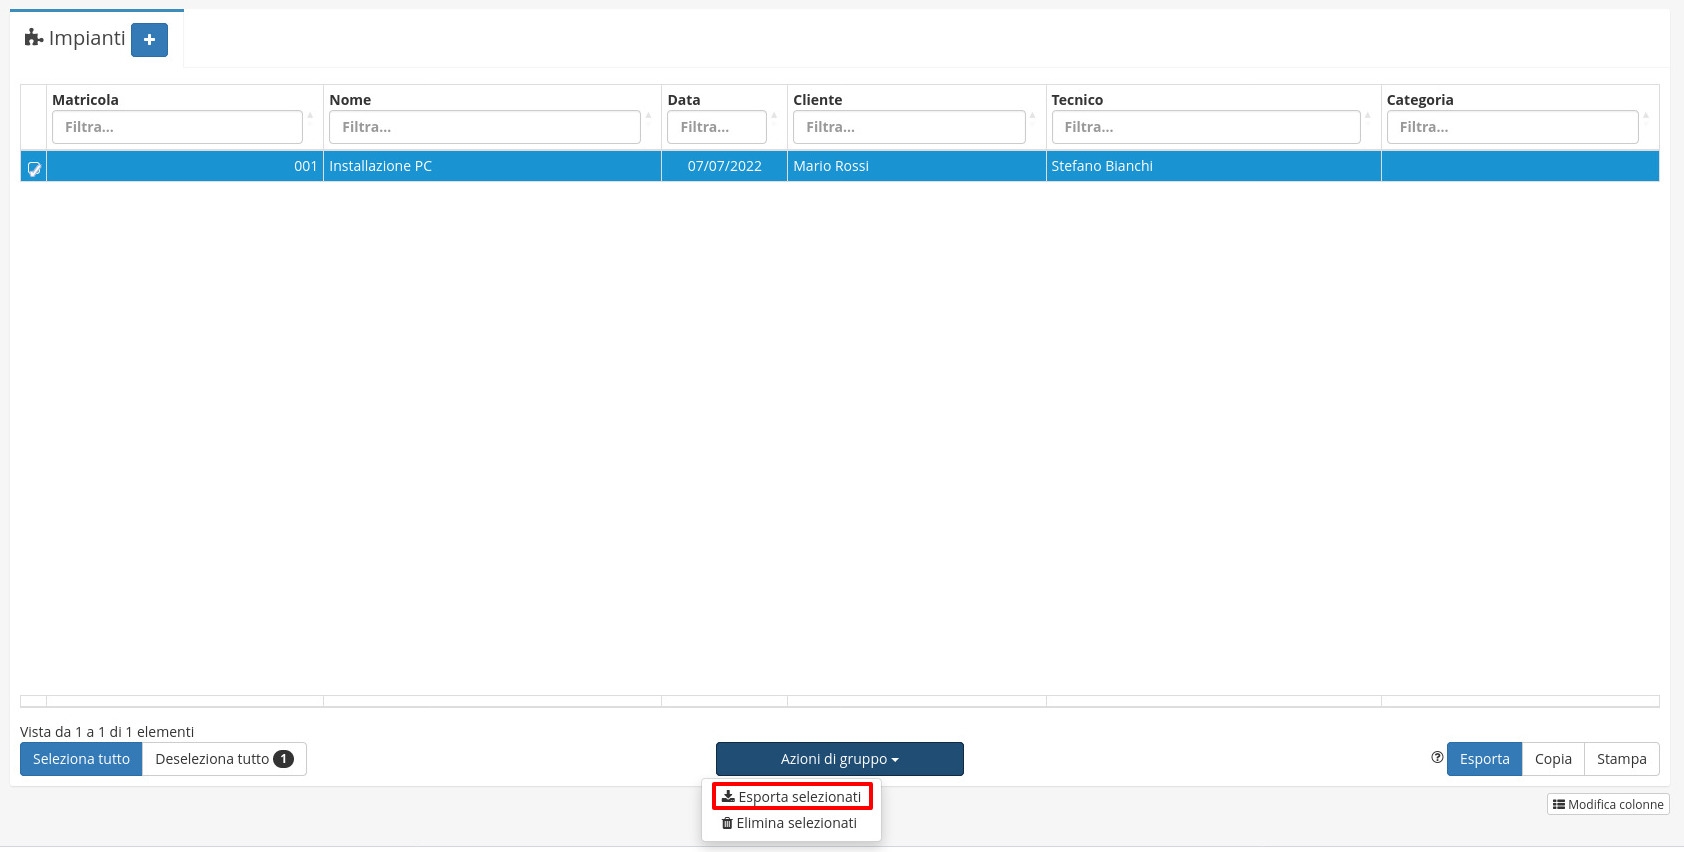Click sort arrows on Nome column
The height and width of the screenshot is (852, 1684).
coord(648,116)
